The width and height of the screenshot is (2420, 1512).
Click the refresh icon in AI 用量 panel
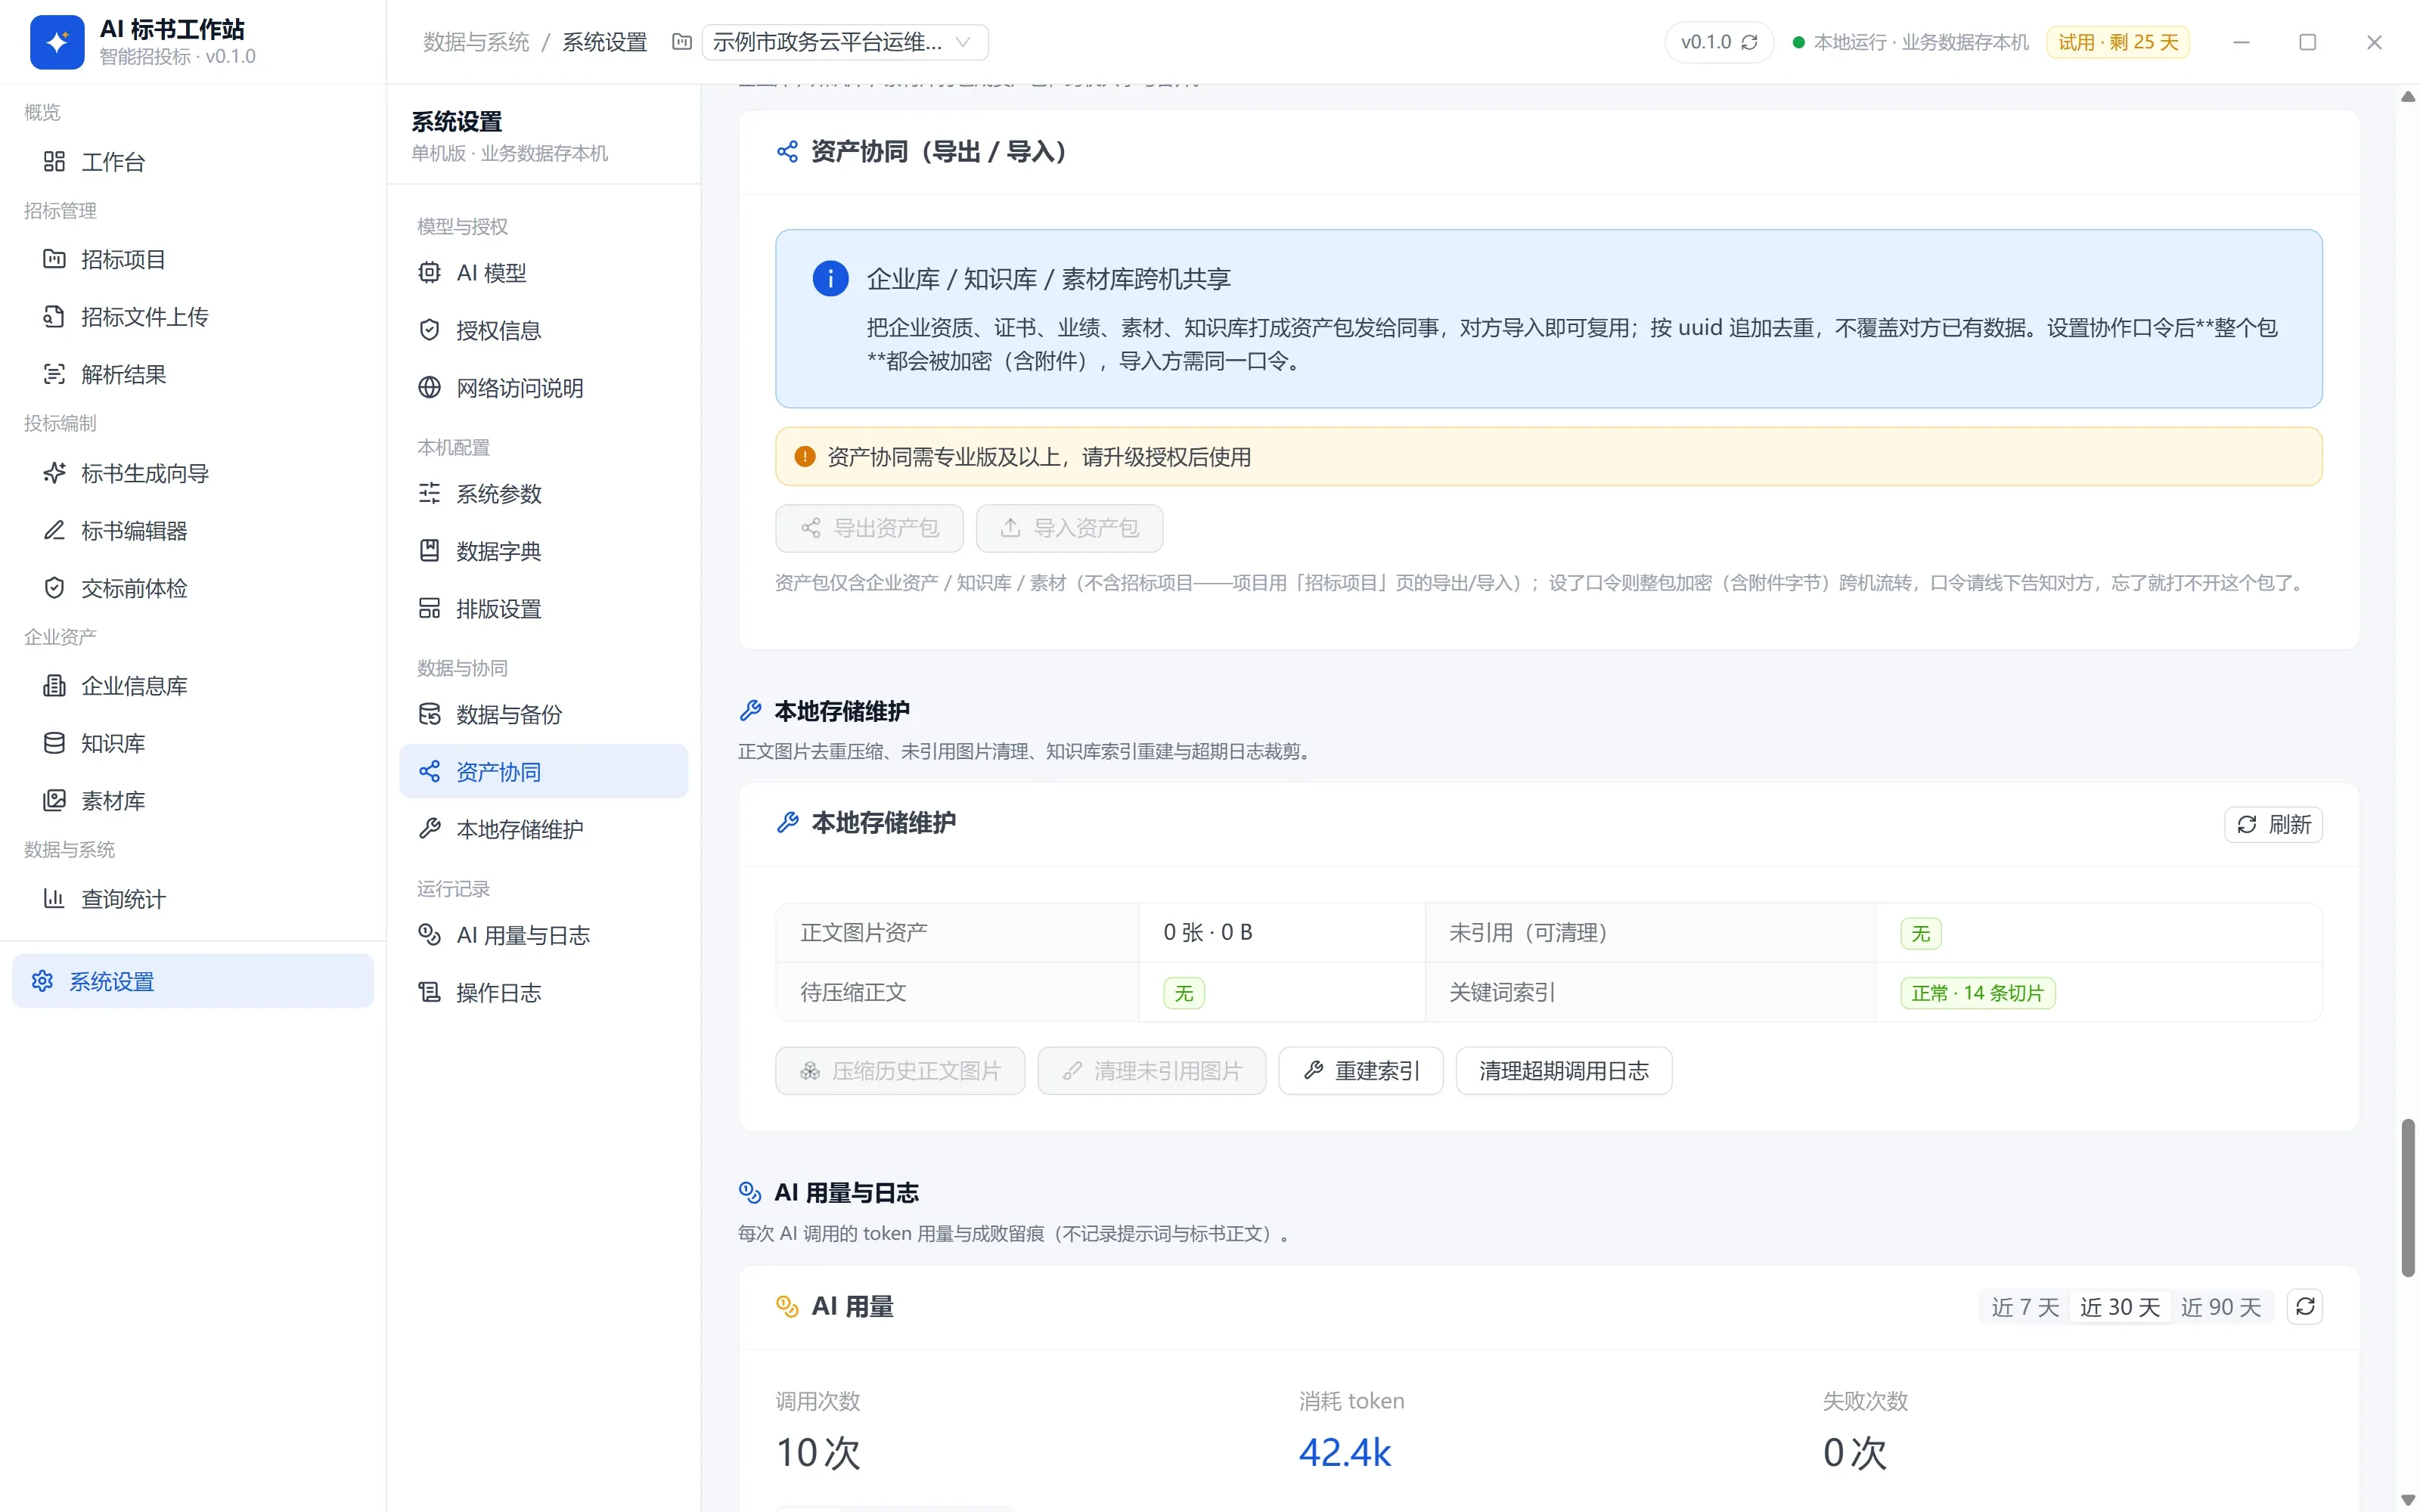tap(2305, 1307)
